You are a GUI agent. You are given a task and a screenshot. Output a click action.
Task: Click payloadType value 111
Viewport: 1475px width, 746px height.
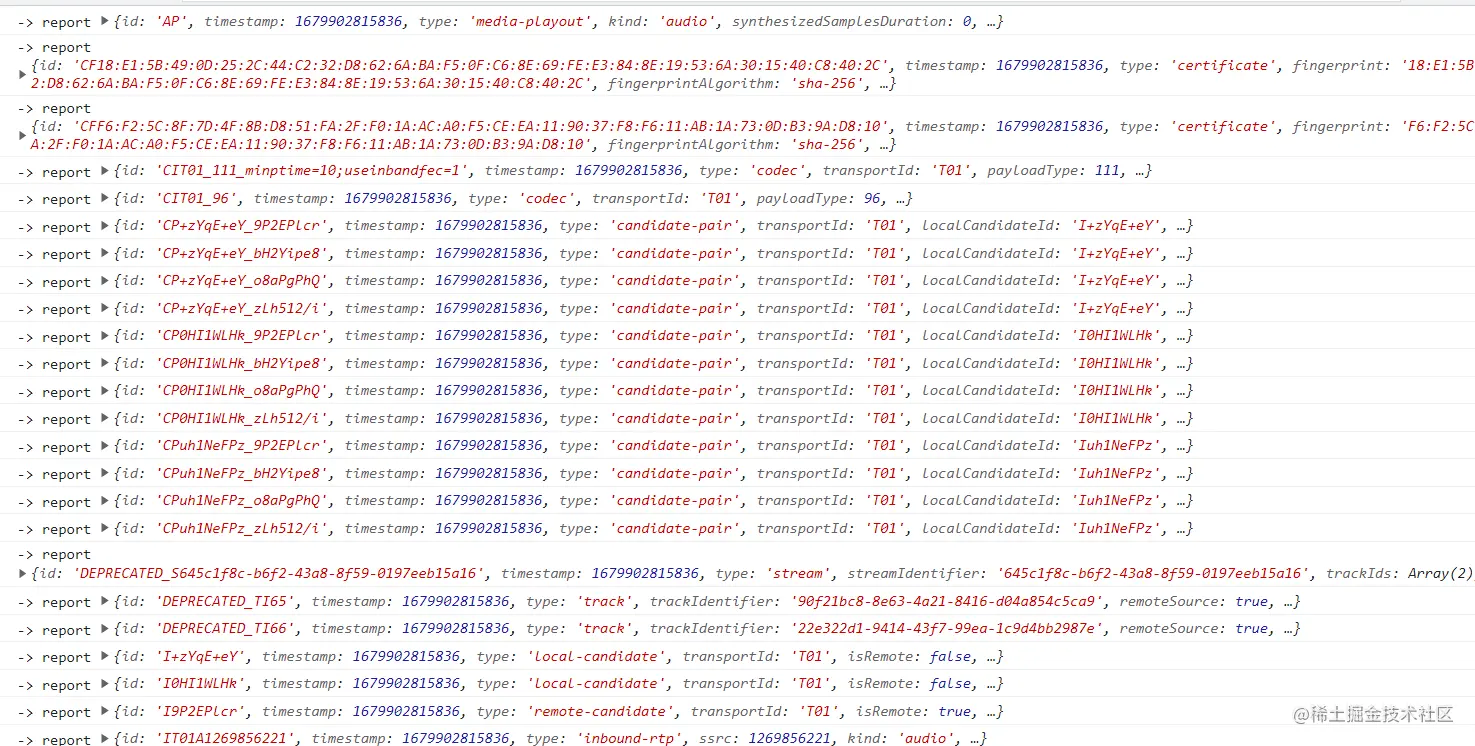click(x=1108, y=171)
